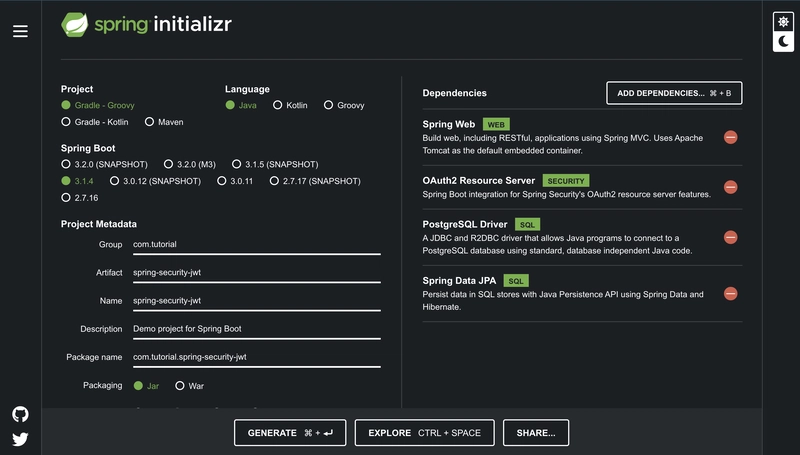This screenshot has width=800, height=455.
Task: Remove the Spring Web dependency
Action: tap(731, 137)
